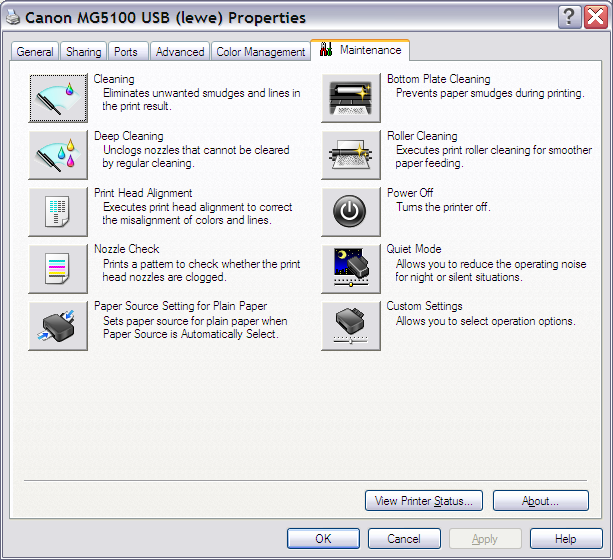Screen dimensions: 613x560
Task: Click the 'Deep Cleaning' heading text
Action: click(x=129, y=136)
